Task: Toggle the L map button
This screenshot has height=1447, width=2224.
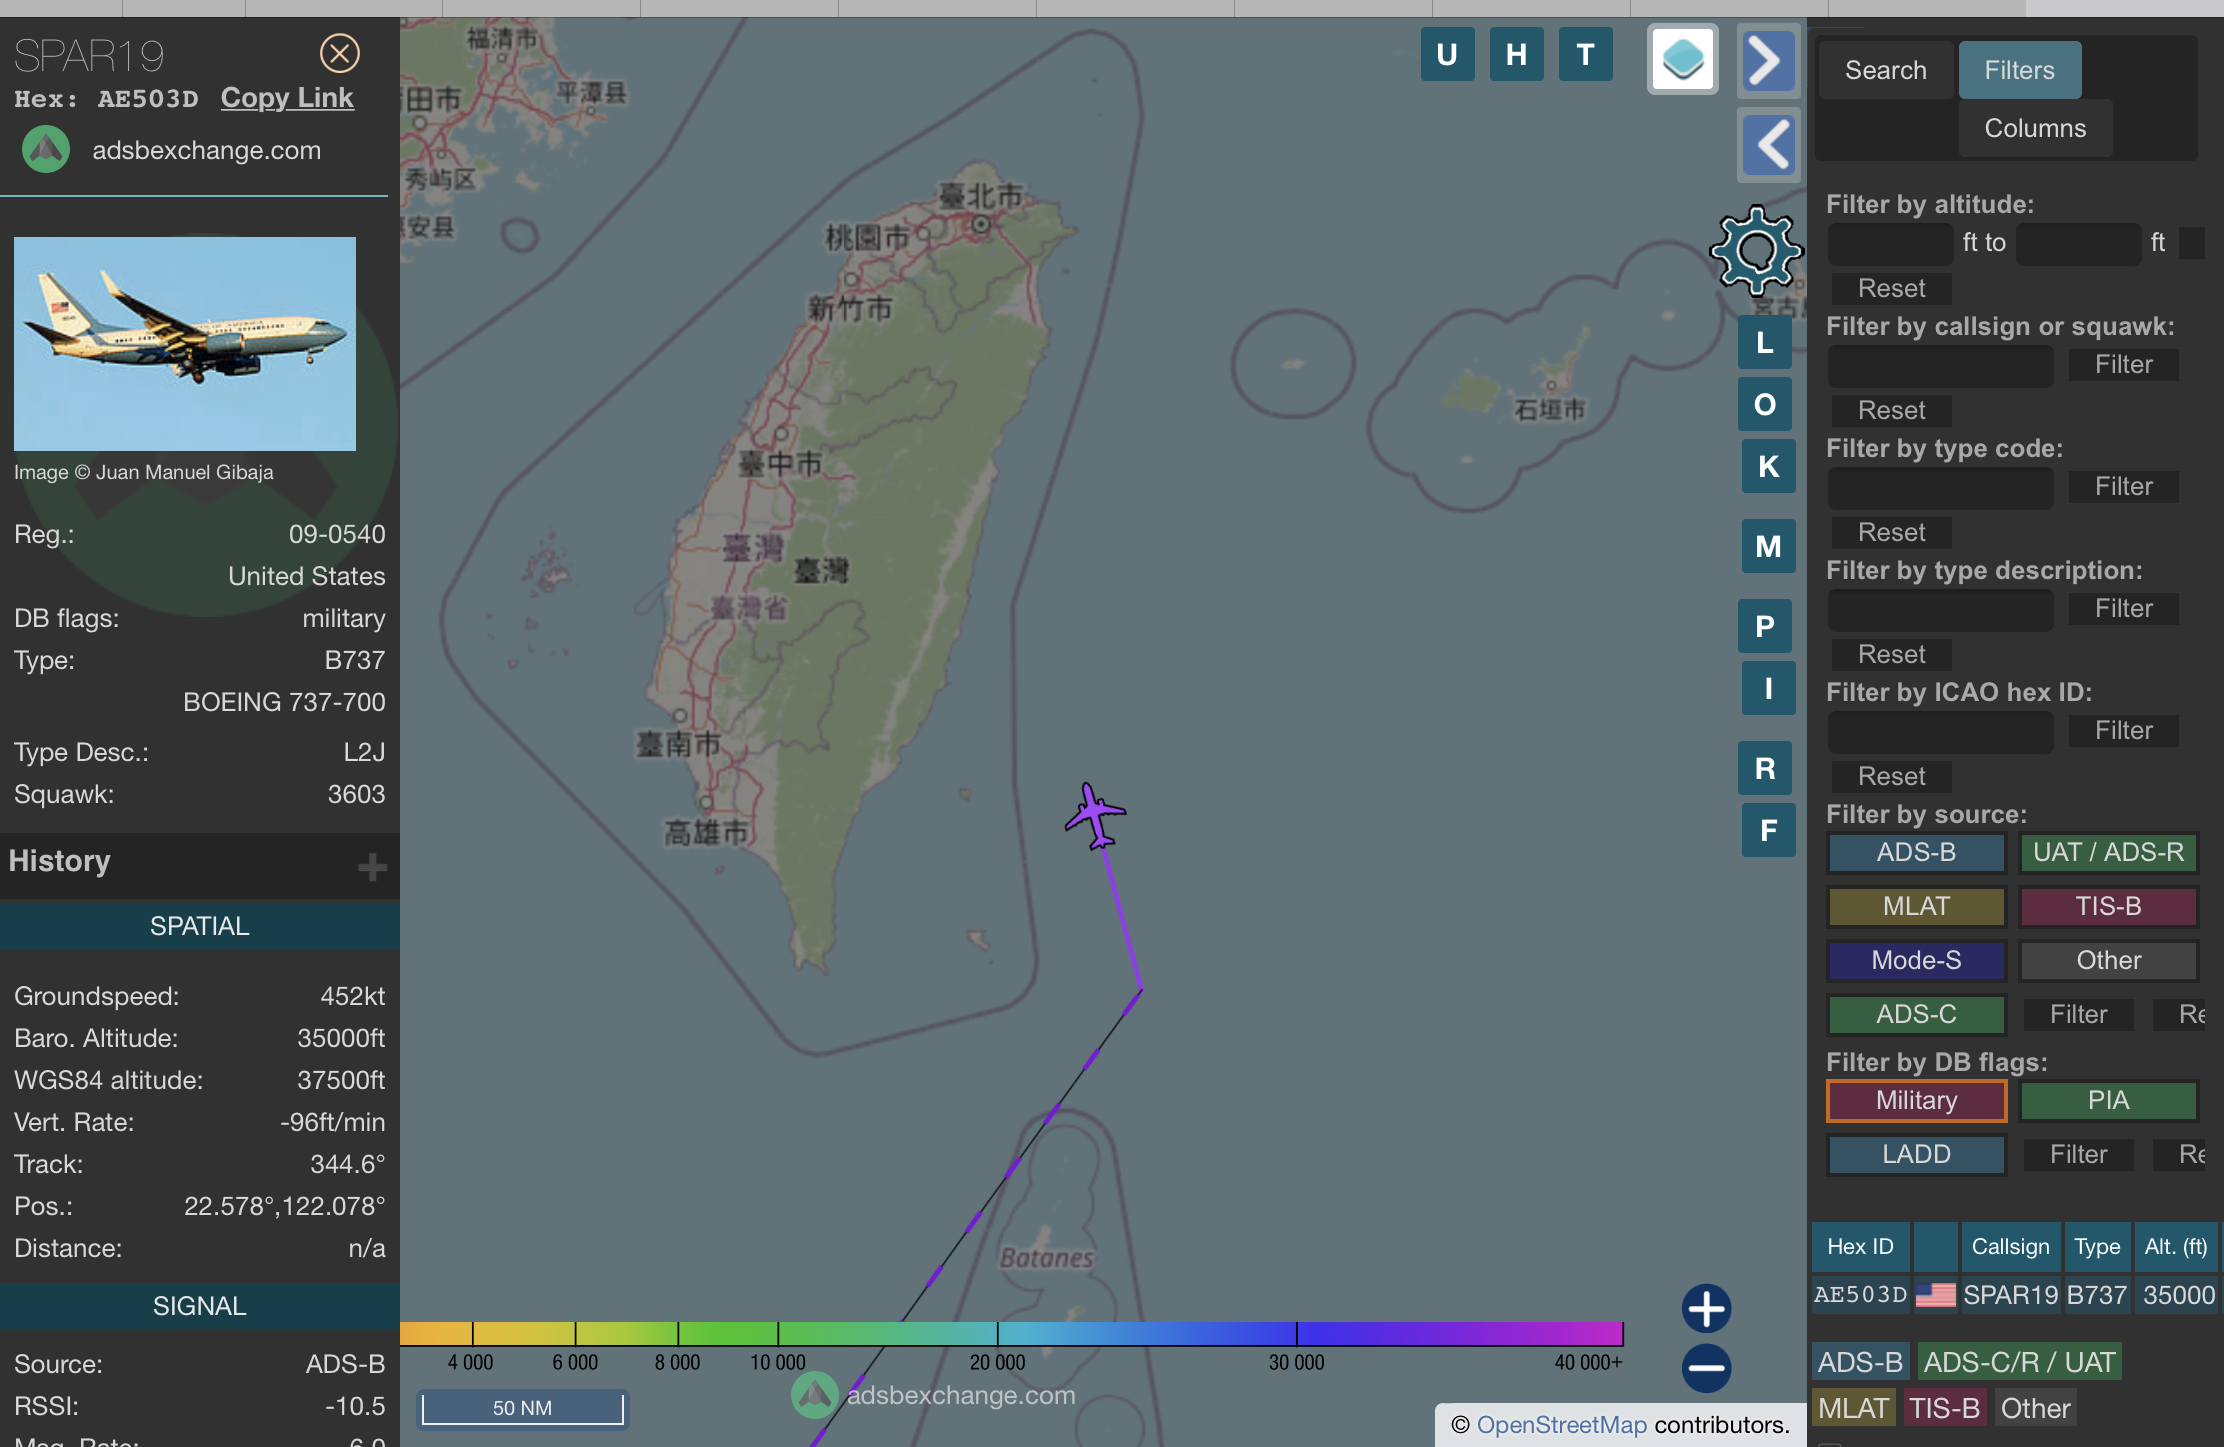Action: [x=1765, y=343]
